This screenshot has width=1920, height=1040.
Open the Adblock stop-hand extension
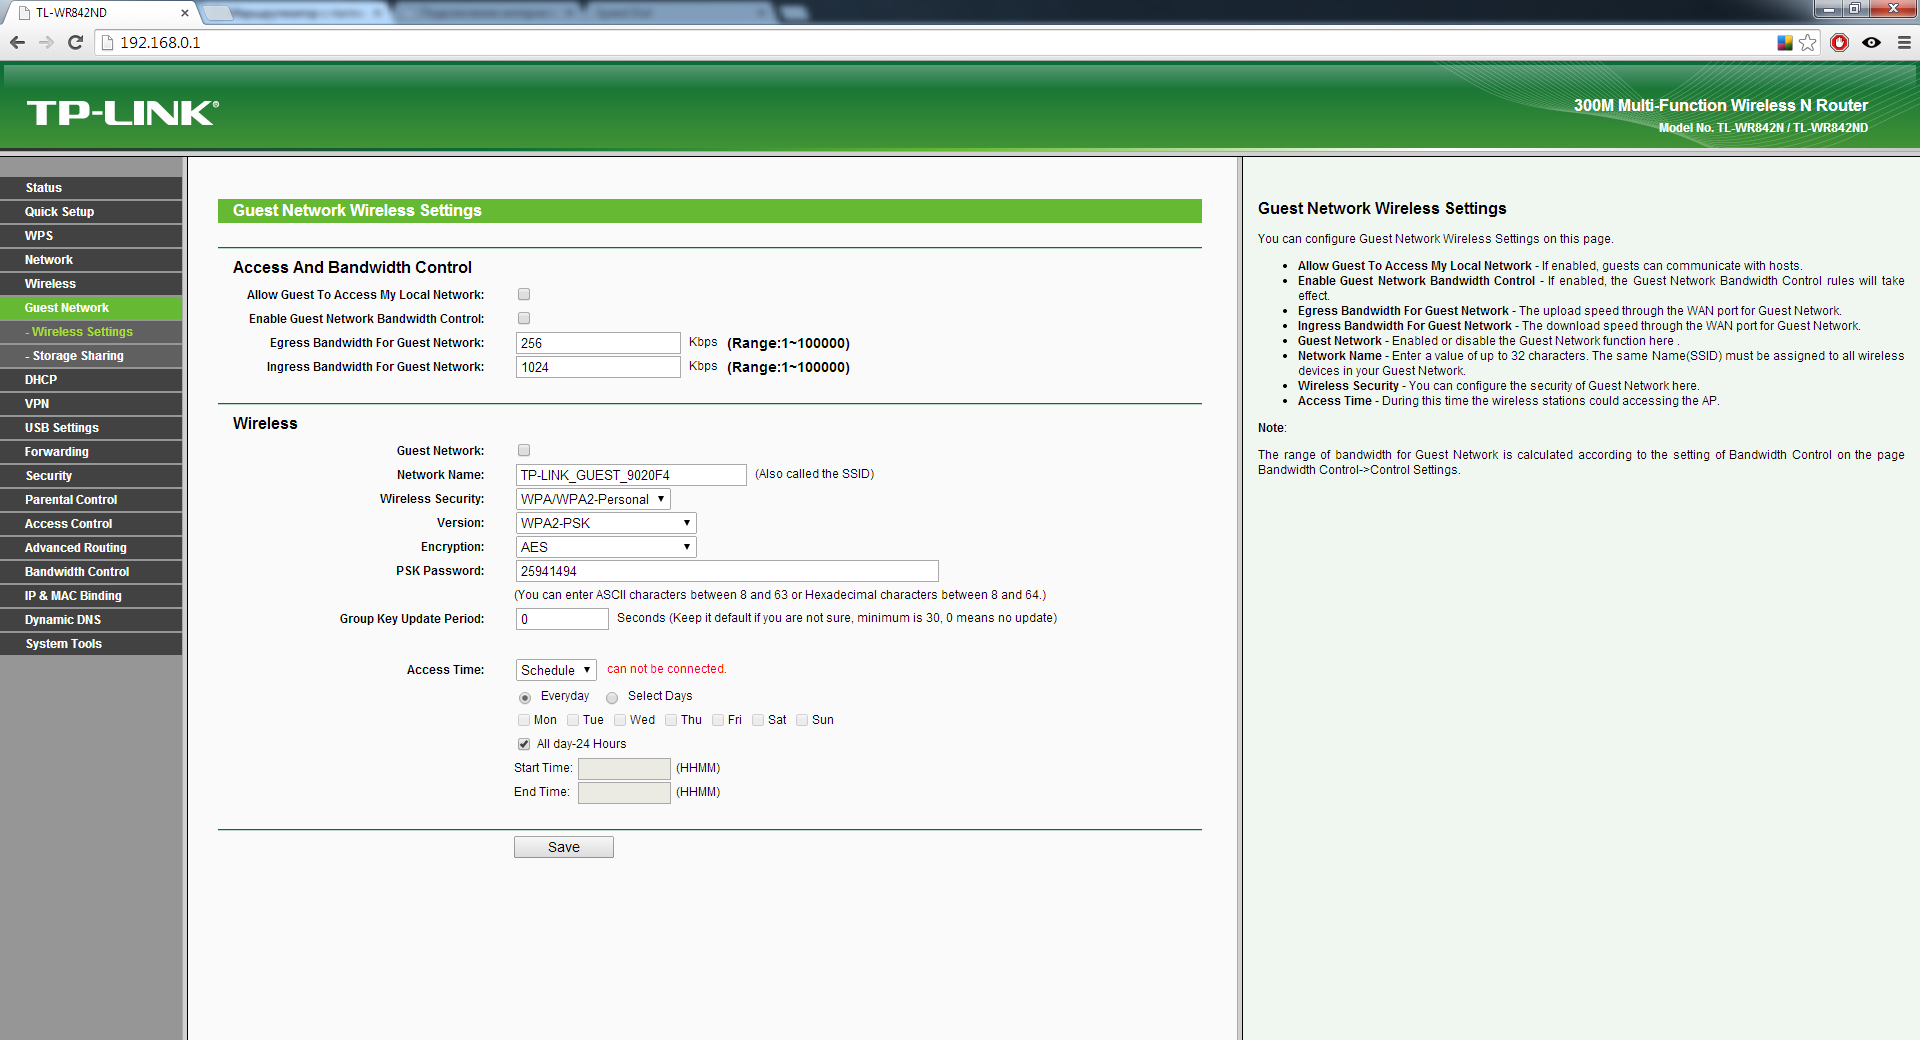click(1839, 42)
